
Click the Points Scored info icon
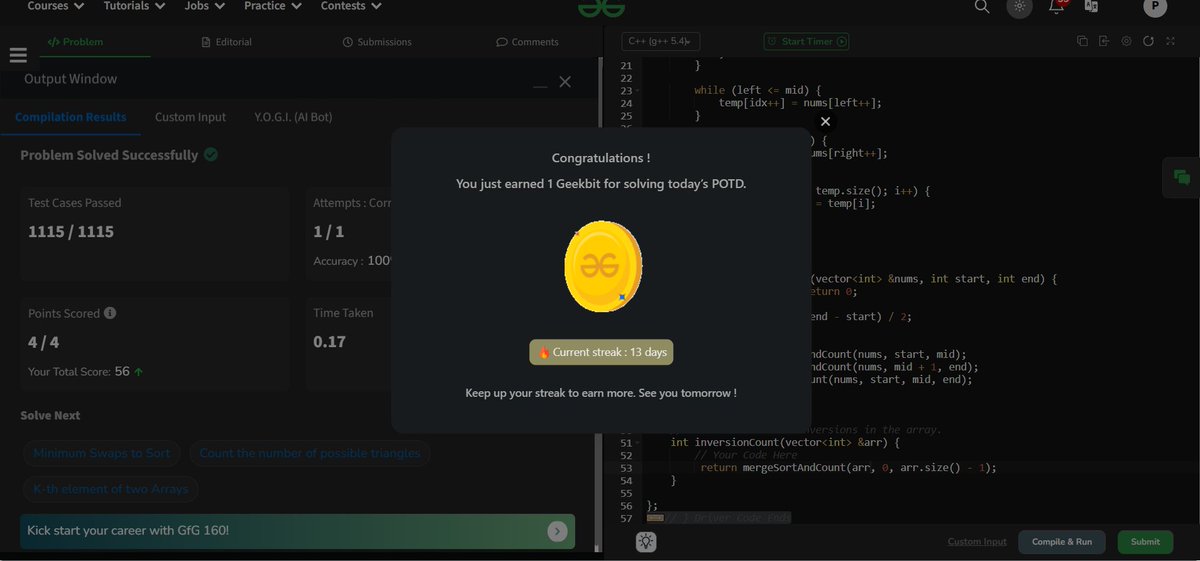point(110,313)
